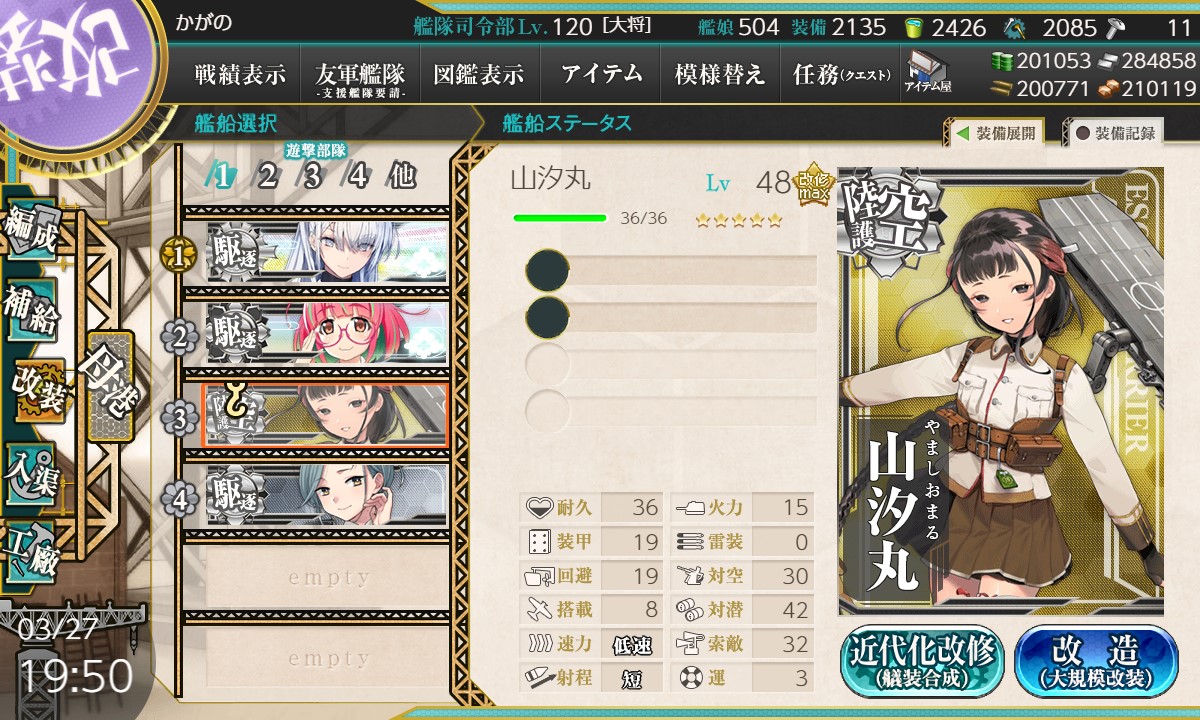Image resolution: width=1200 pixels, height=720 pixels.
Task: Return to home port via 母港 icon
Action: pyautogui.click(x=110, y=387)
